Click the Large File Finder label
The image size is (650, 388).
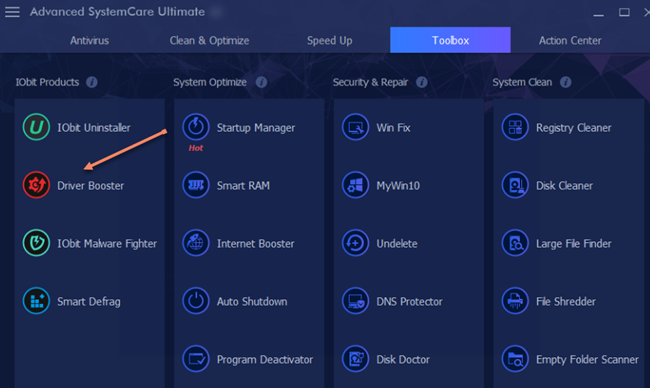573,244
